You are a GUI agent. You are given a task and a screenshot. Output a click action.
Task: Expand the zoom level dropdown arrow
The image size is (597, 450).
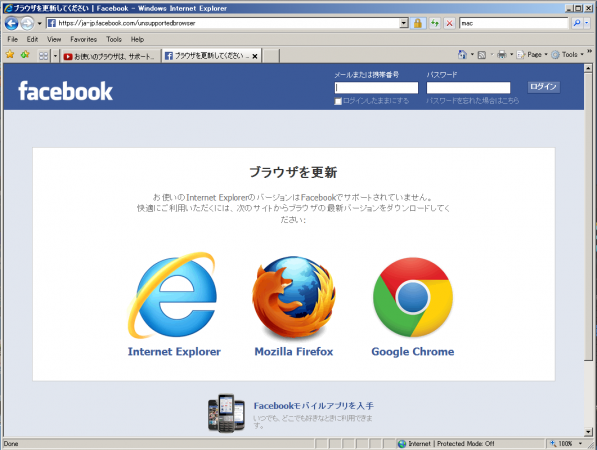click(x=580, y=444)
